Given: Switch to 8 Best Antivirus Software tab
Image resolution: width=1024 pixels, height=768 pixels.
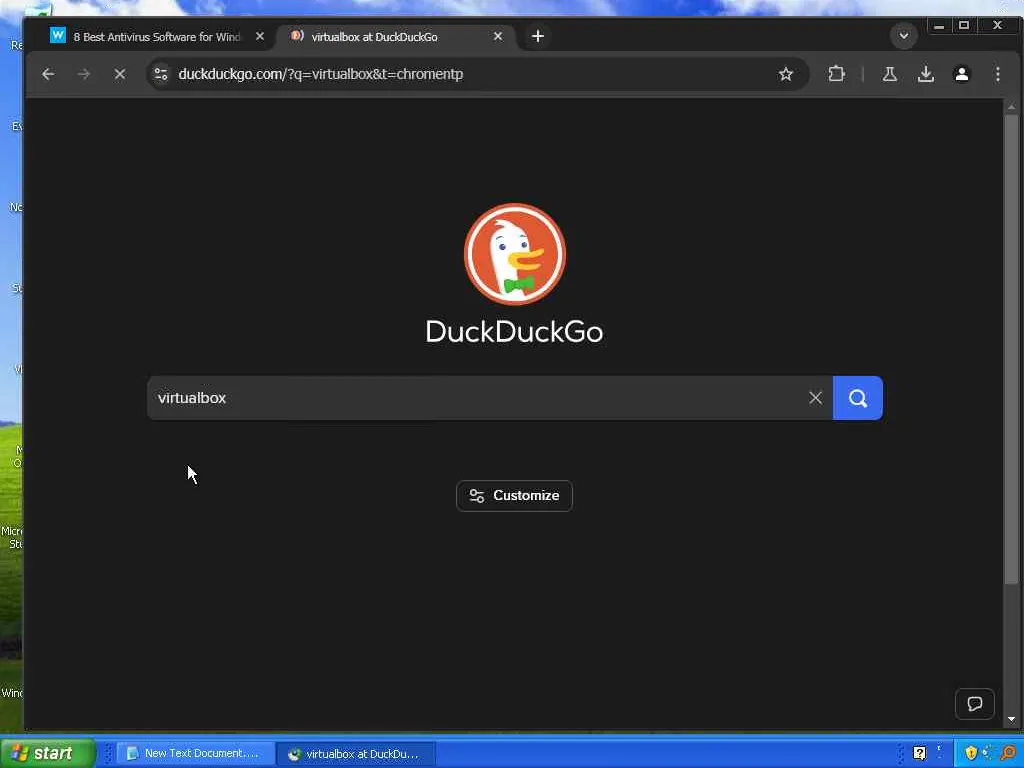Looking at the screenshot, I should click(156, 37).
